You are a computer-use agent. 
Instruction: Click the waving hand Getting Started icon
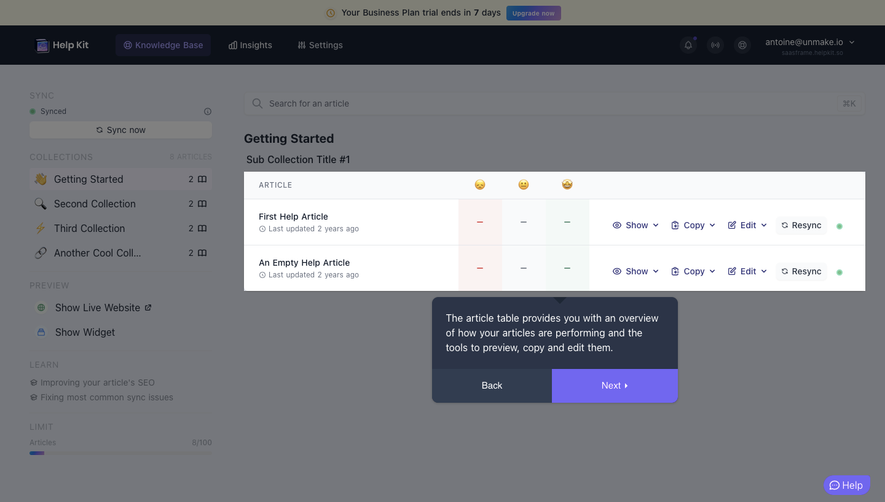40,179
